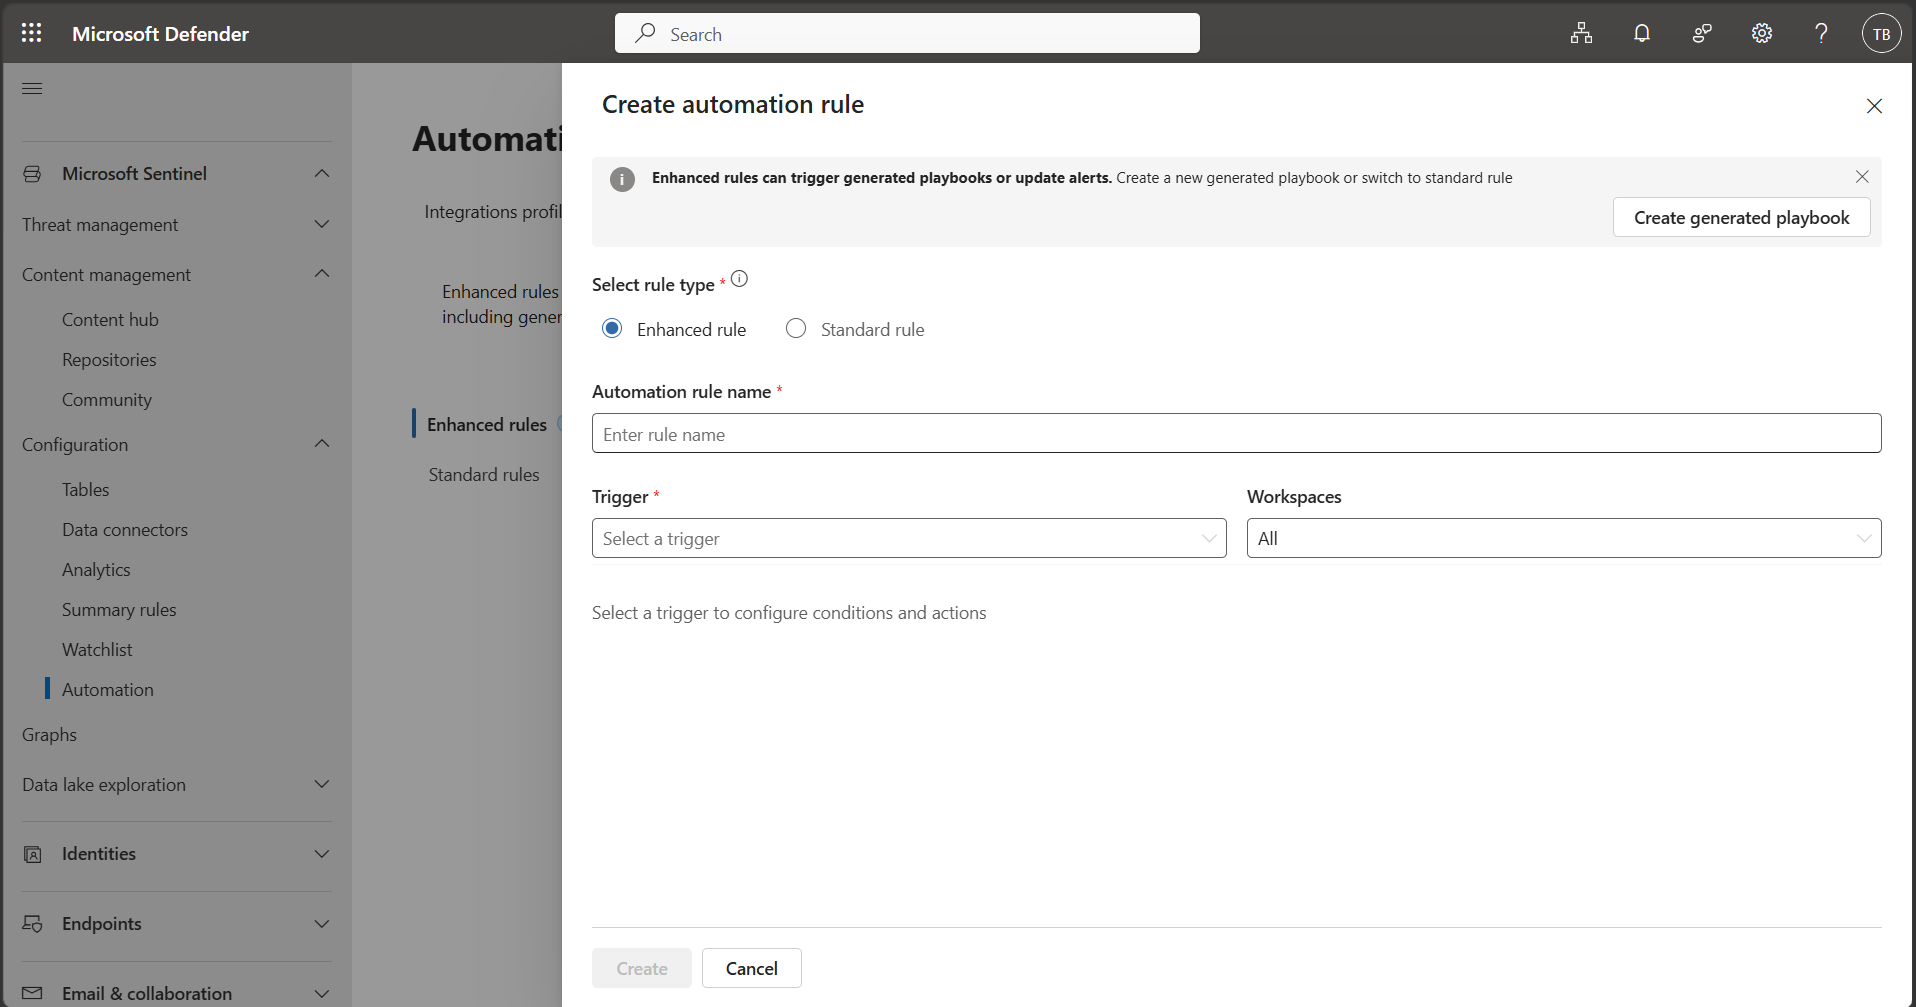Click the disabled Create button
Image resolution: width=1916 pixels, height=1007 pixels.
click(x=641, y=968)
